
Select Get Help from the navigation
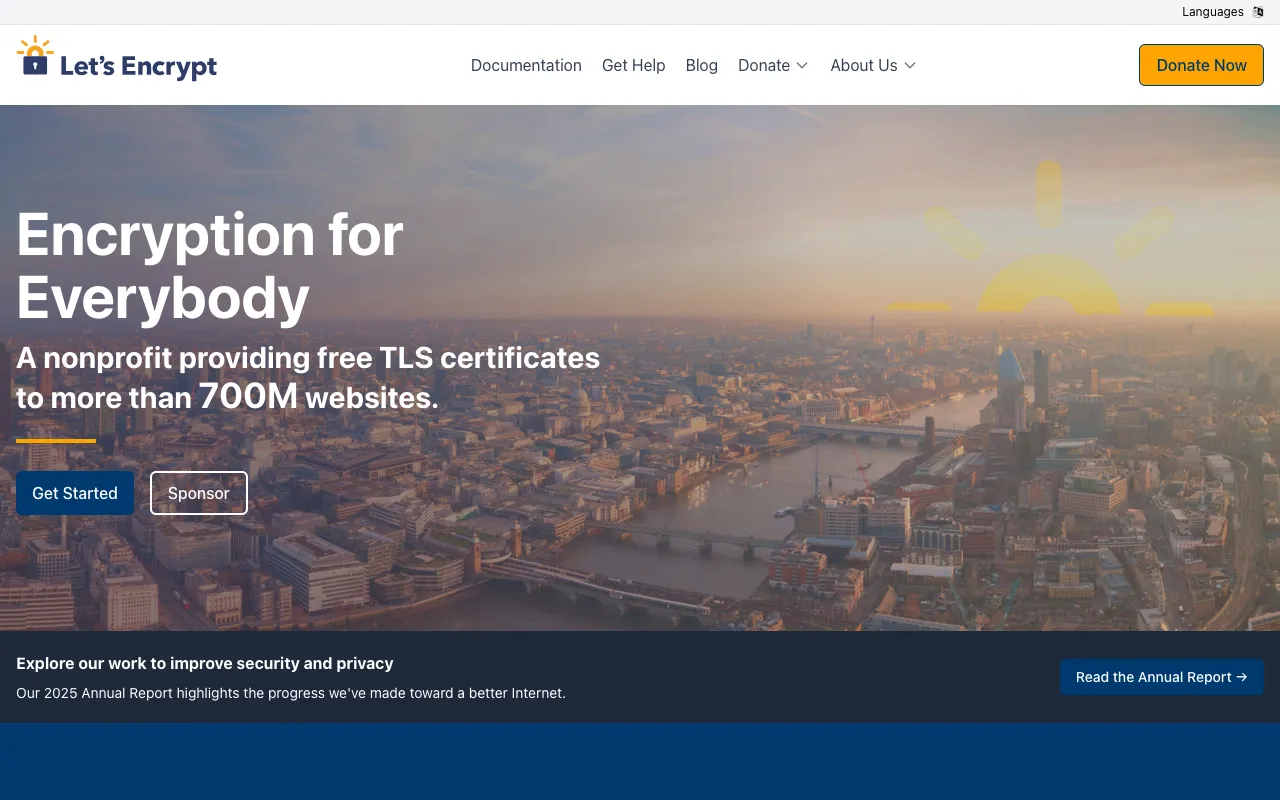tap(633, 65)
